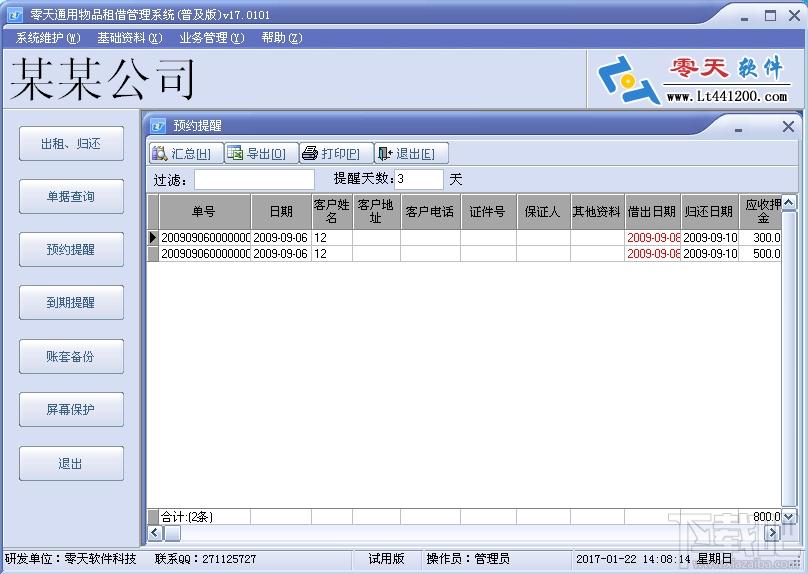Image resolution: width=808 pixels, height=574 pixels.
Task: Focus the 过滤 filter text field
Action: [x=255, y=179]
